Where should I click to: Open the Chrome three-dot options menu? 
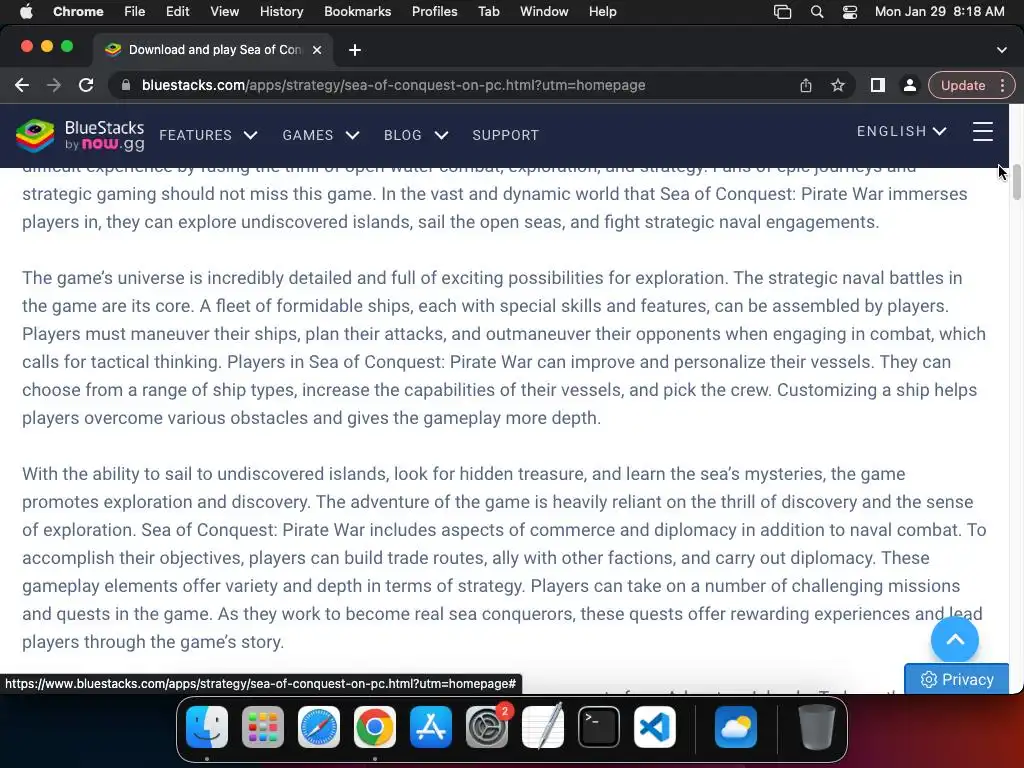1002,85
